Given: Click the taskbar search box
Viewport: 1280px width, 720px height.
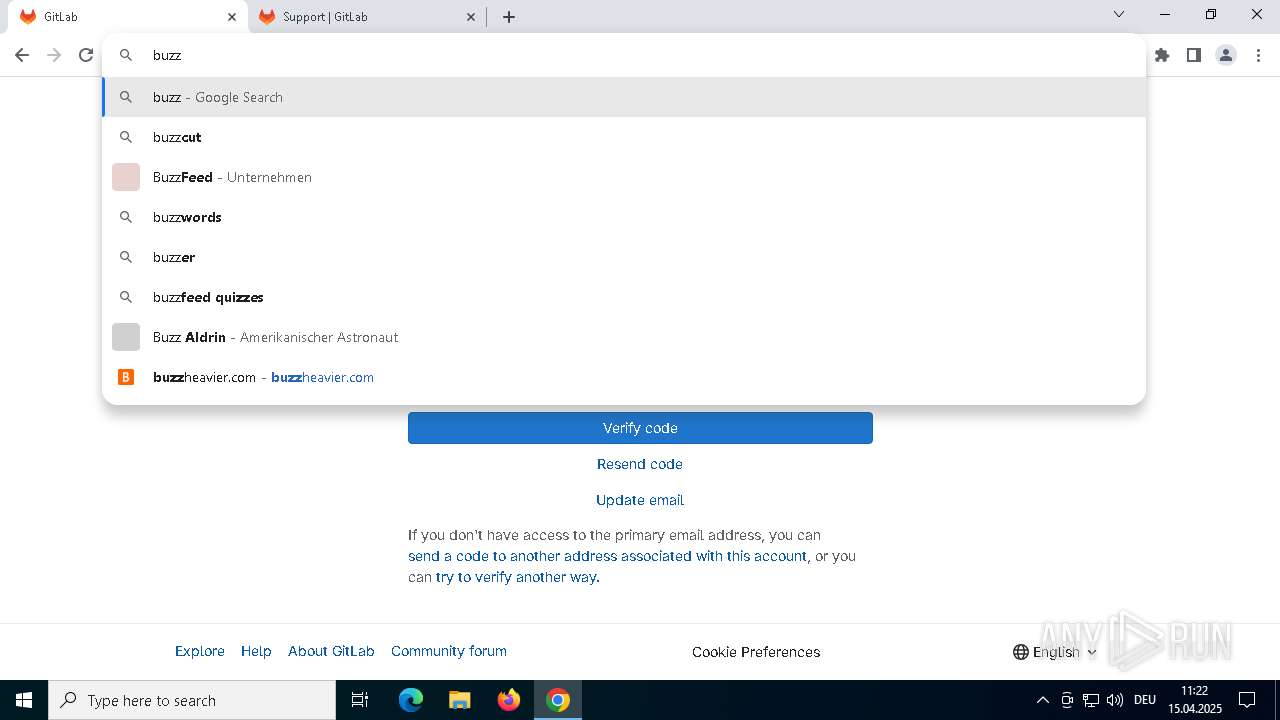Looking at the screenshot, I should (192, 700).
